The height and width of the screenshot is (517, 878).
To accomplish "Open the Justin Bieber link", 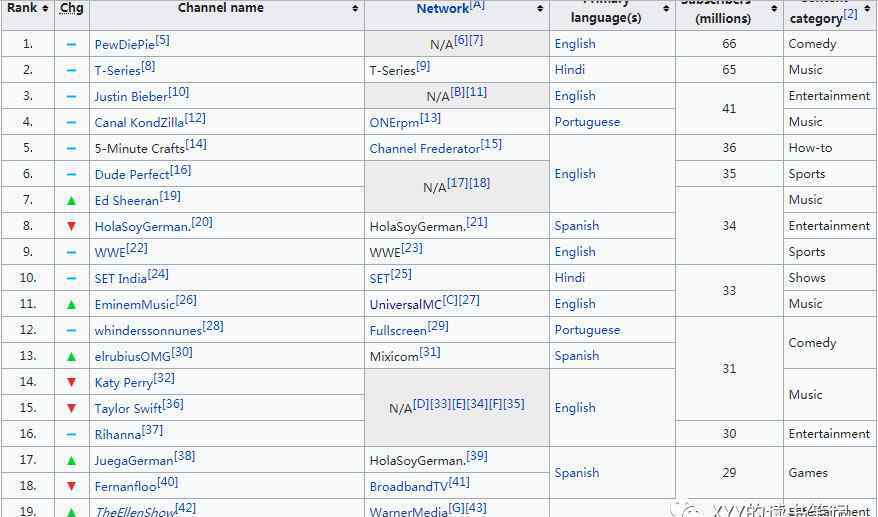I will [130, 96].
